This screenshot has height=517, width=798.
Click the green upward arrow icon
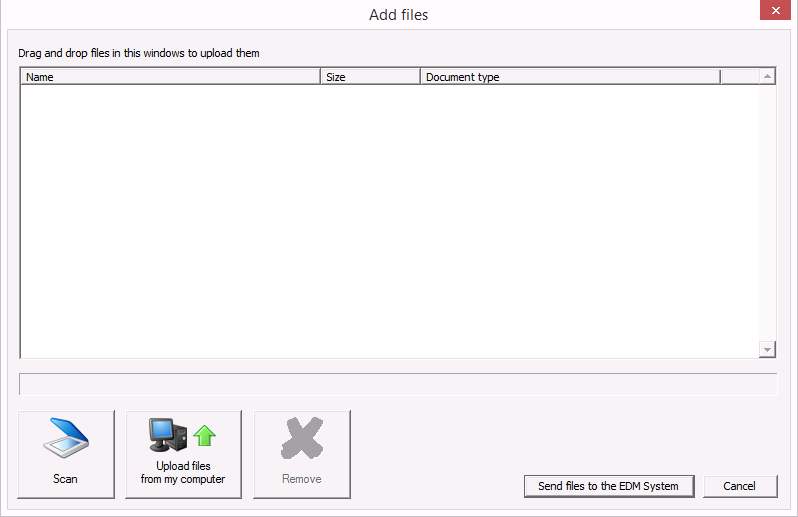click(205, 436)
